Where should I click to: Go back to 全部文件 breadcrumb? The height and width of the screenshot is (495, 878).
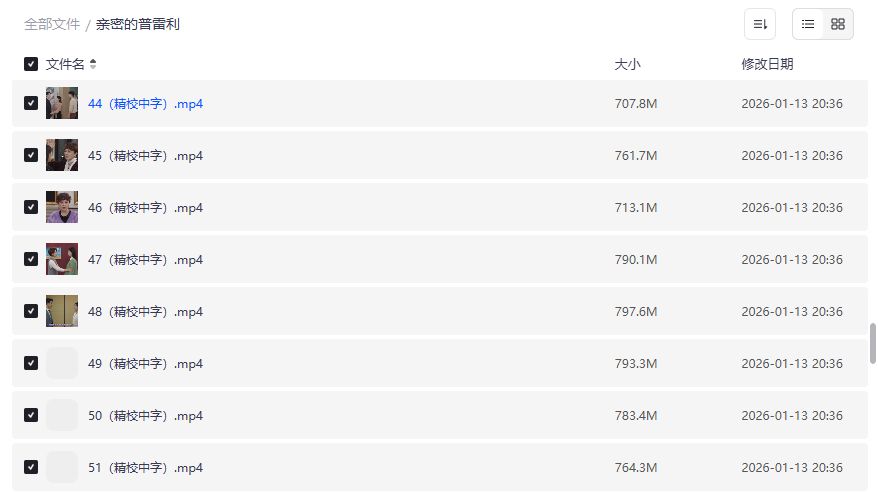tap(52, 24)
